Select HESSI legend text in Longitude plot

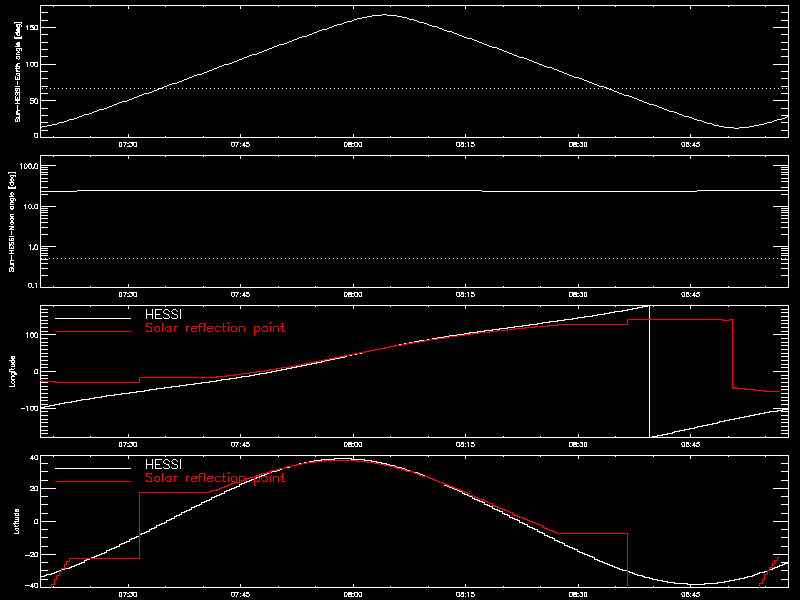(163, 315)
